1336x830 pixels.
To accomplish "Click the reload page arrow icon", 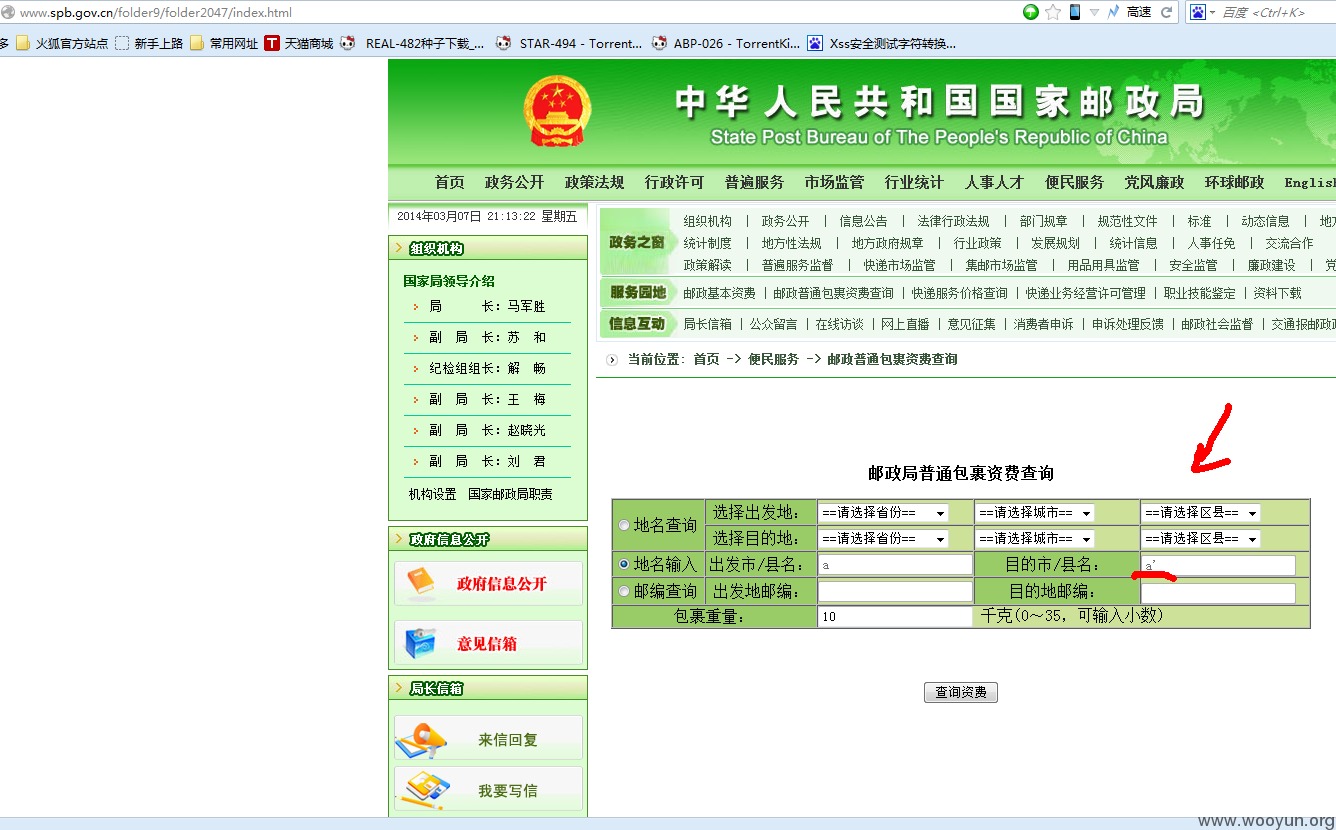I will pos(1166,12).
